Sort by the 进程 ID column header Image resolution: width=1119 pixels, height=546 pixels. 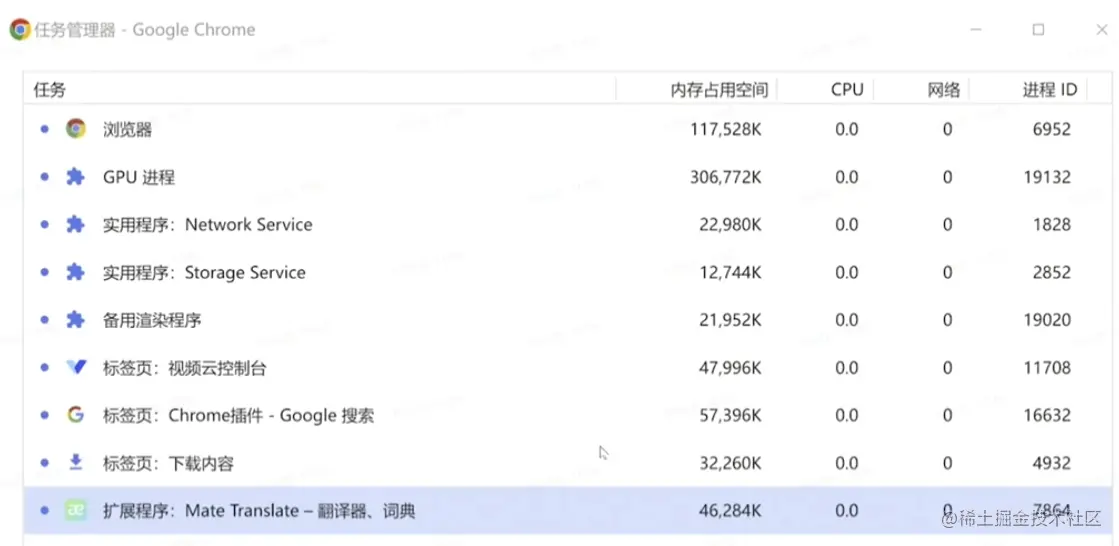click(1049, 90)
